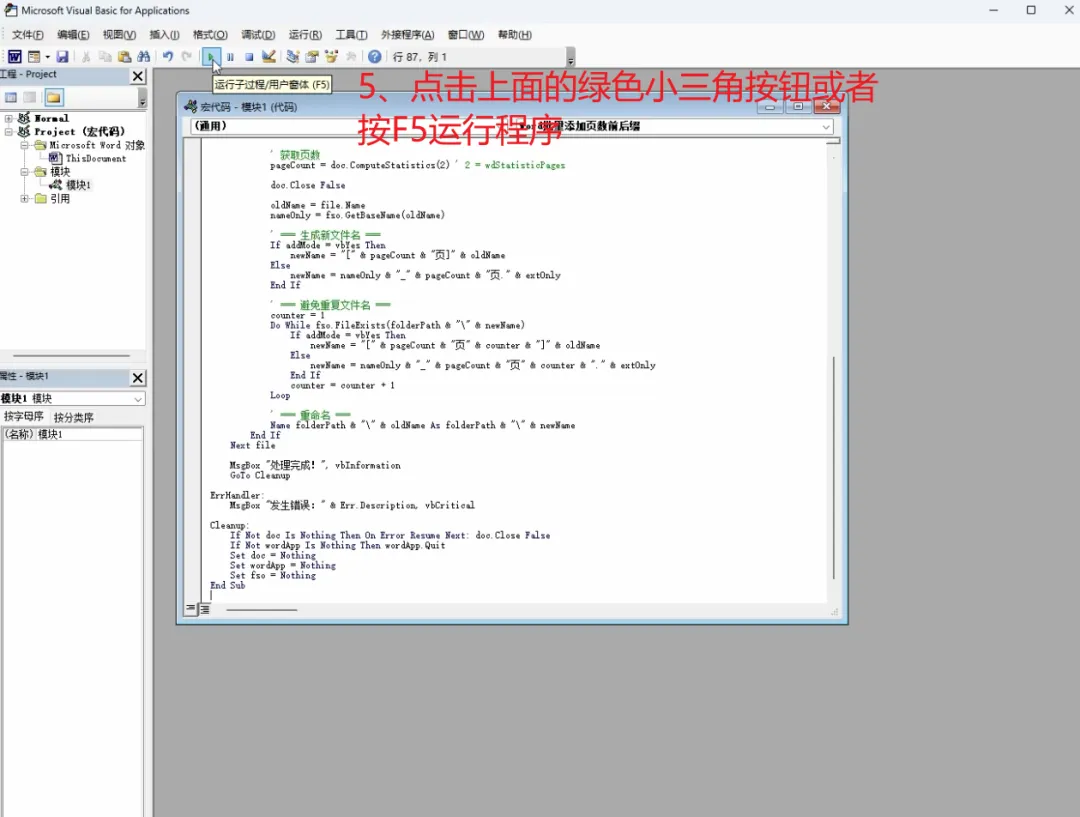
Task: Run the macro with the green triangle
Action: tap(211, 56)
